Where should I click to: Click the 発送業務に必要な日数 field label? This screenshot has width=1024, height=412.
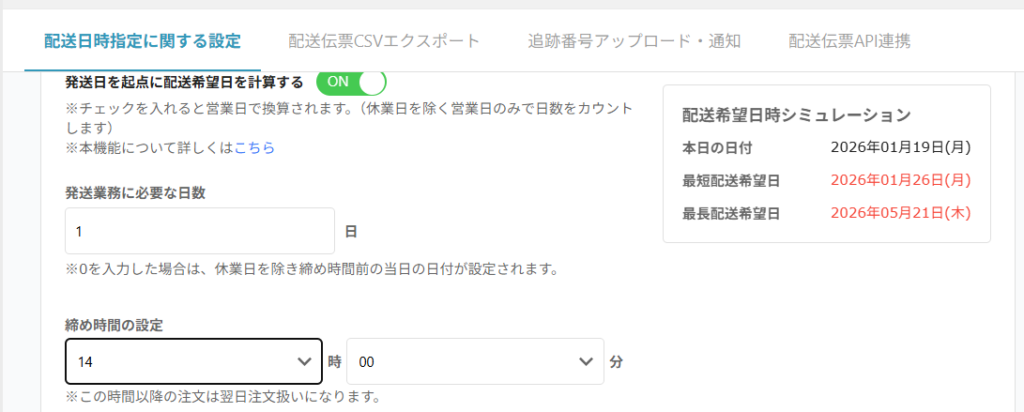(x=135, y=193)
